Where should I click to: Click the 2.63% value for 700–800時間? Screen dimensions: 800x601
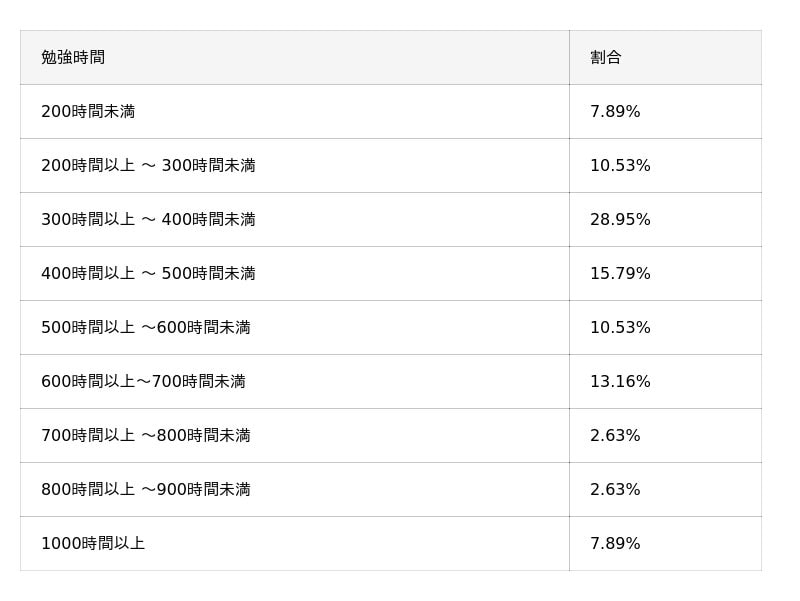tap(615, 436)
